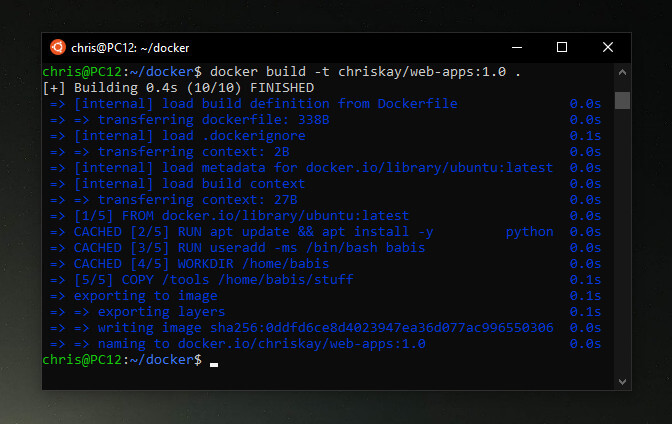Close the chris@PC12 terminal window

click(608, 47)
